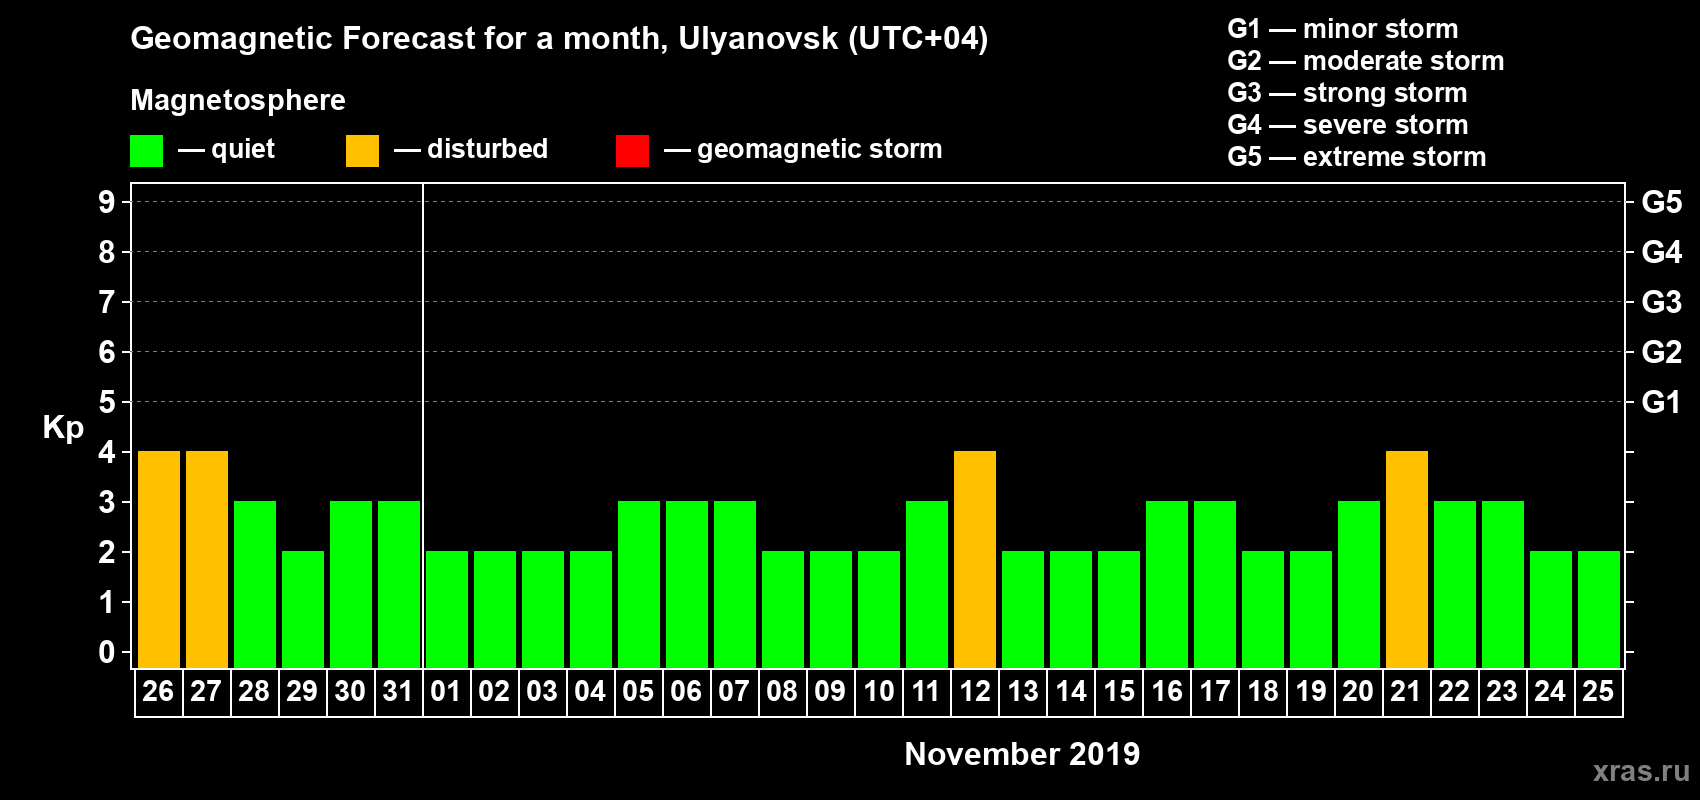This screenshot has width=1700, height=800.
Task: Click the 'Kp' axis label
Action: coord(63,428)
